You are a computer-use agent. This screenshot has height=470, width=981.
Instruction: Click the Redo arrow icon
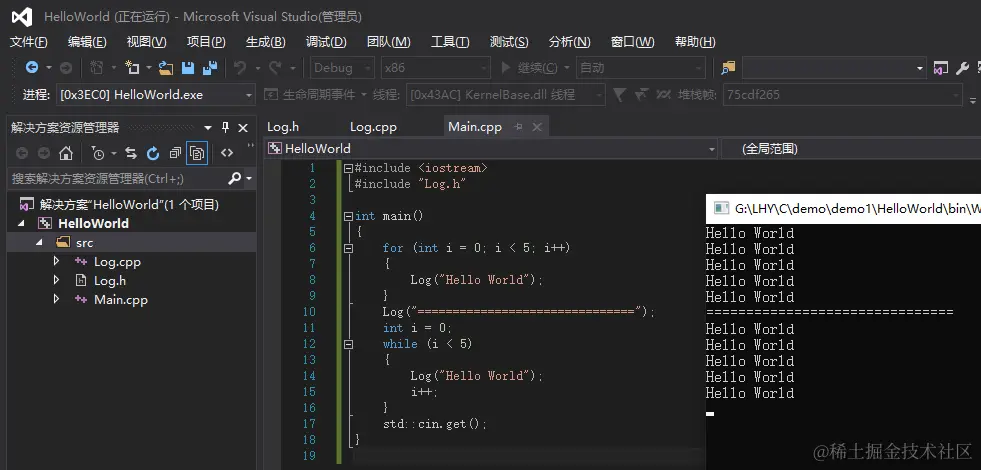(x=275, y=68)
